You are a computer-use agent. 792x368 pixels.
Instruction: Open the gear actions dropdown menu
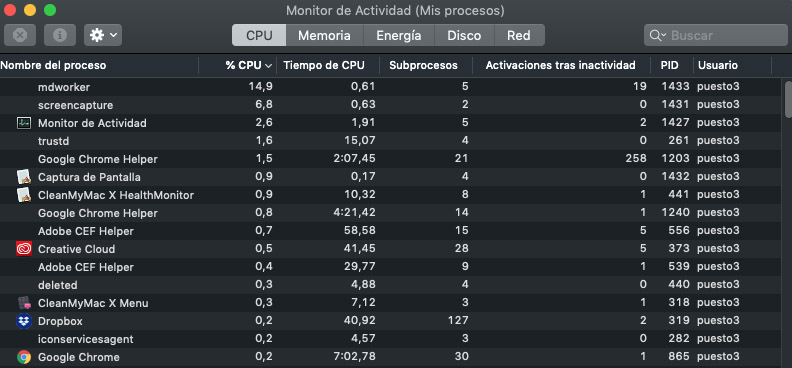[103, 35]
